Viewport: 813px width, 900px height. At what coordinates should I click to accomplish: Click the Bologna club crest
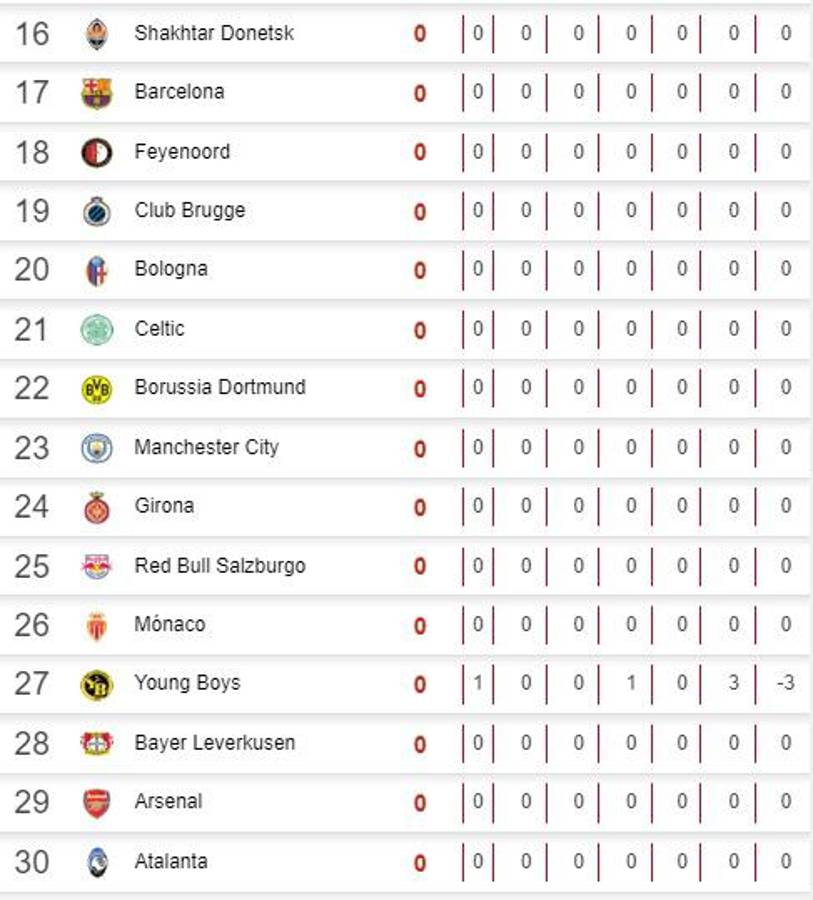click(97, 271)
